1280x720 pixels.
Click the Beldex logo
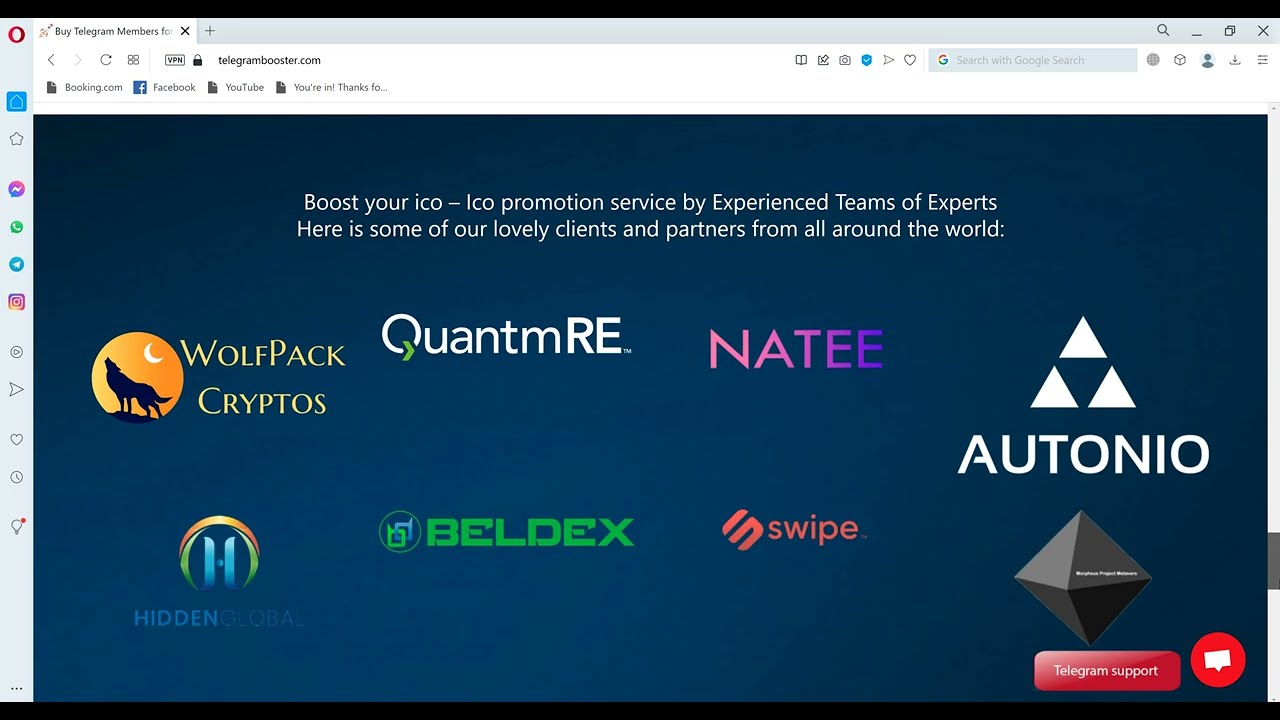coord(506,531)
